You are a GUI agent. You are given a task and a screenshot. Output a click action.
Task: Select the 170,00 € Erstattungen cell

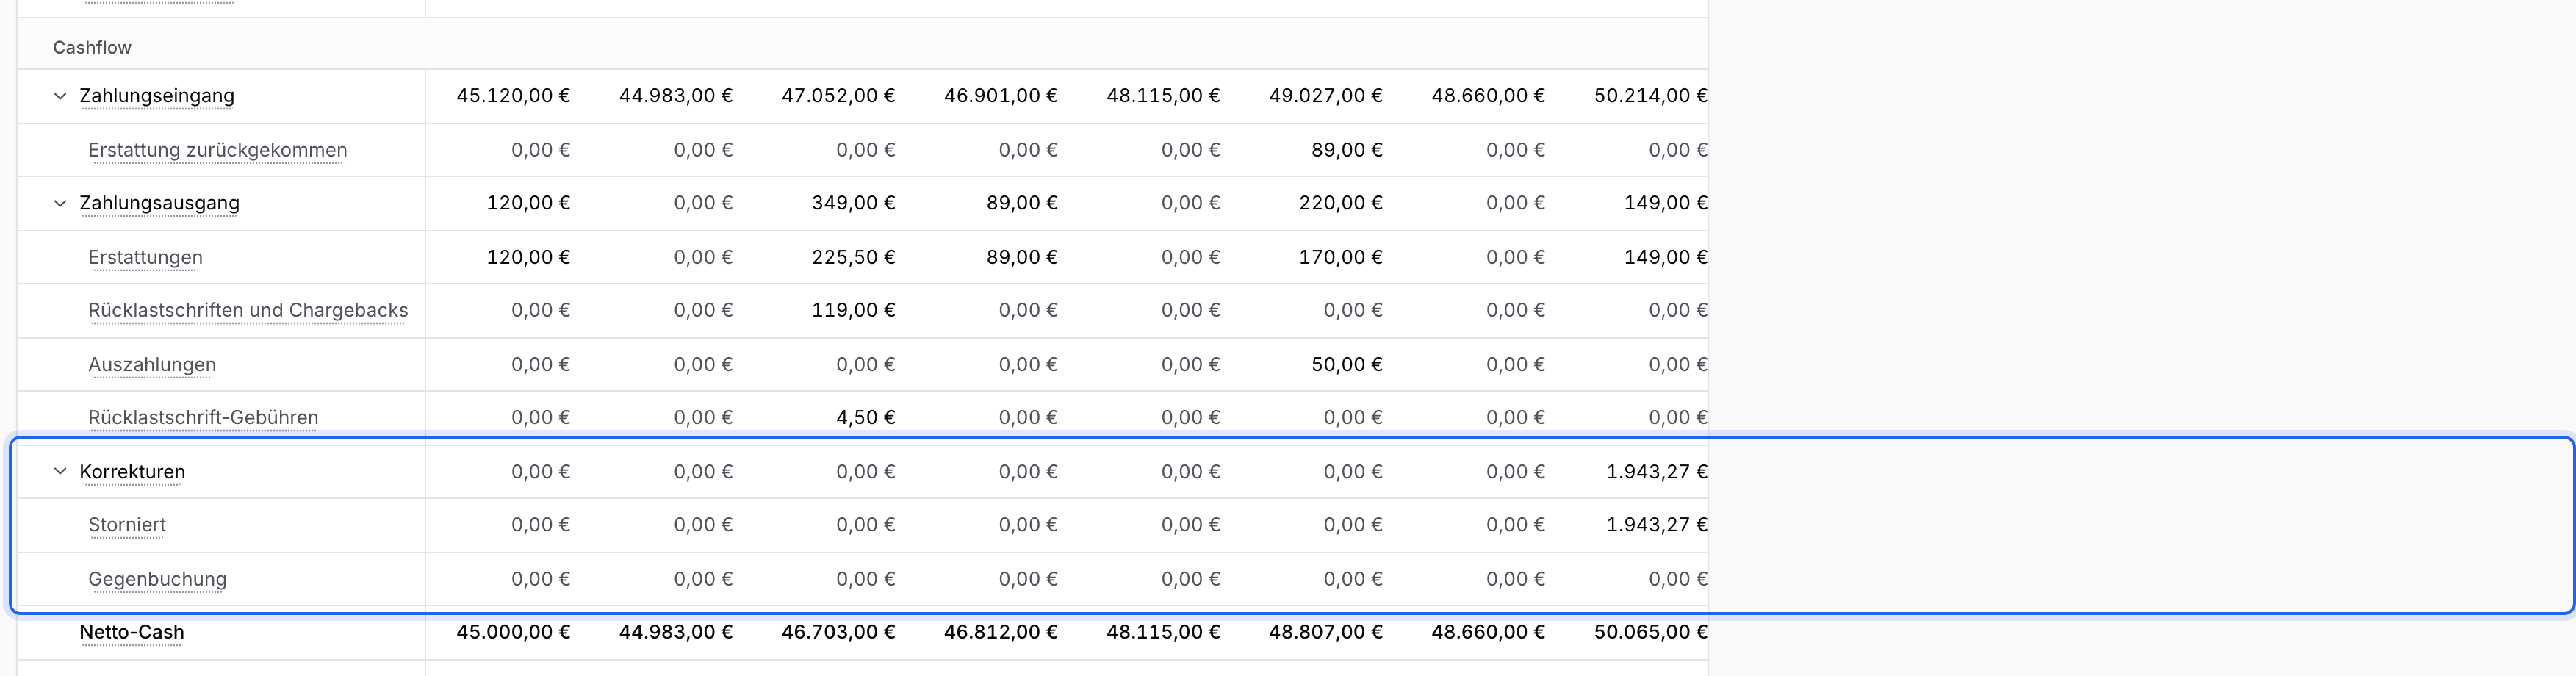(1341, 257)
